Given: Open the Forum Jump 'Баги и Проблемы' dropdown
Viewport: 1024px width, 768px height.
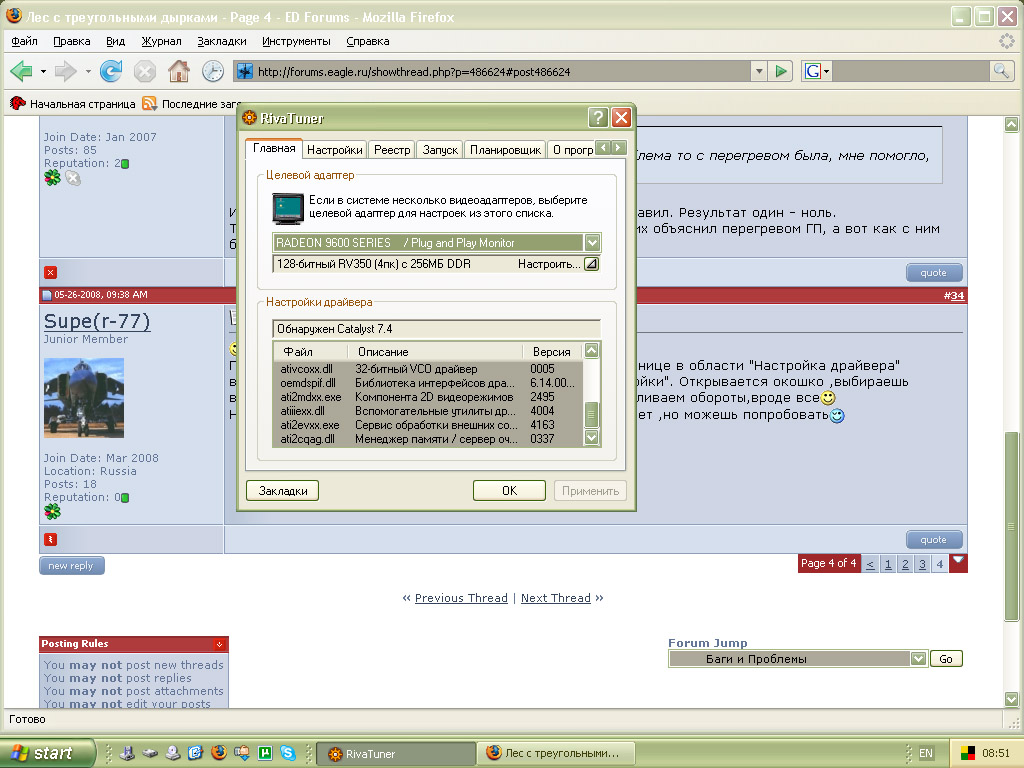Looking at the screenshot, I should point(918,658).
